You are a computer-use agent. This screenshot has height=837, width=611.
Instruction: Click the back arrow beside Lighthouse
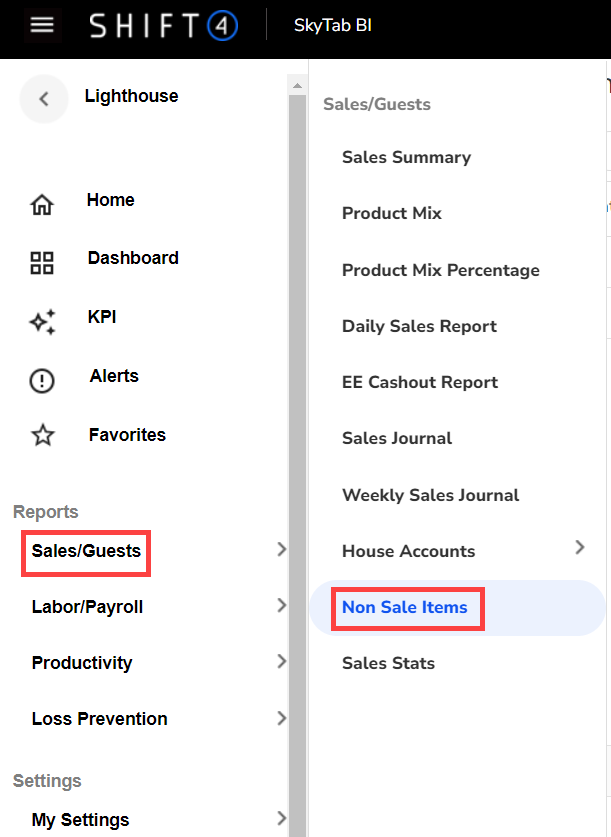[43, 98]
